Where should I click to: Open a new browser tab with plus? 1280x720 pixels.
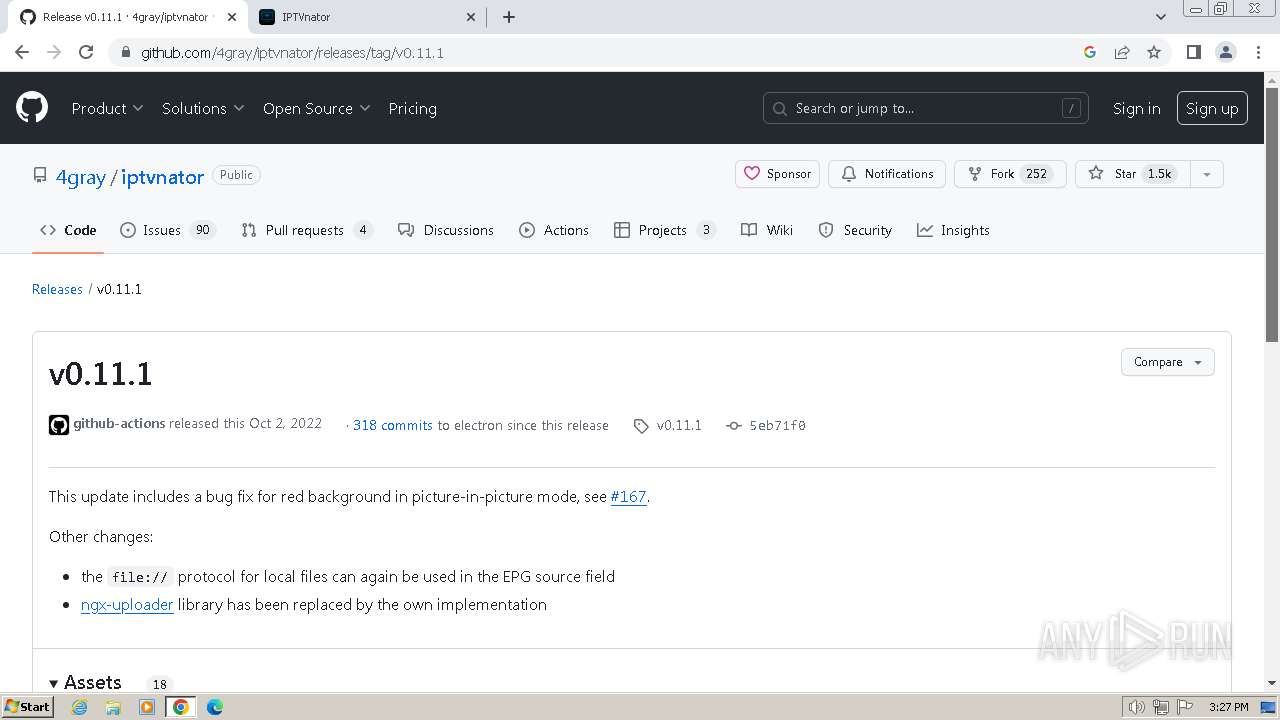[x=509, y=17]
